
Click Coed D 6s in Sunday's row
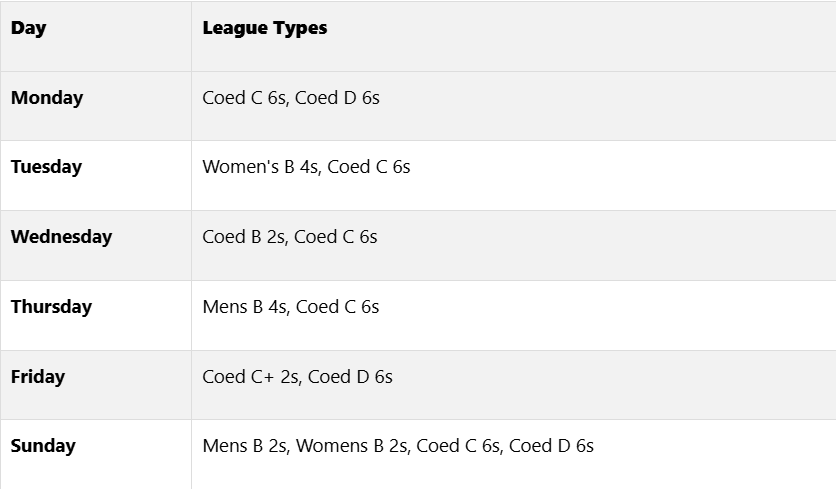[x=551, y=446]
